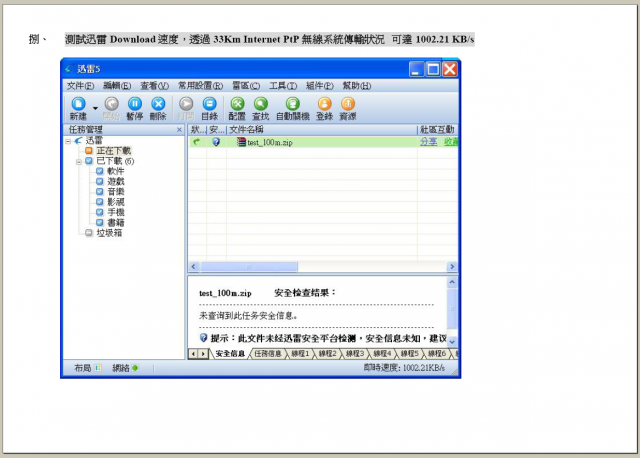Click the 登錄 (Login) toolbar icon
The image size is (640, 458).
[x=324, y=109]
